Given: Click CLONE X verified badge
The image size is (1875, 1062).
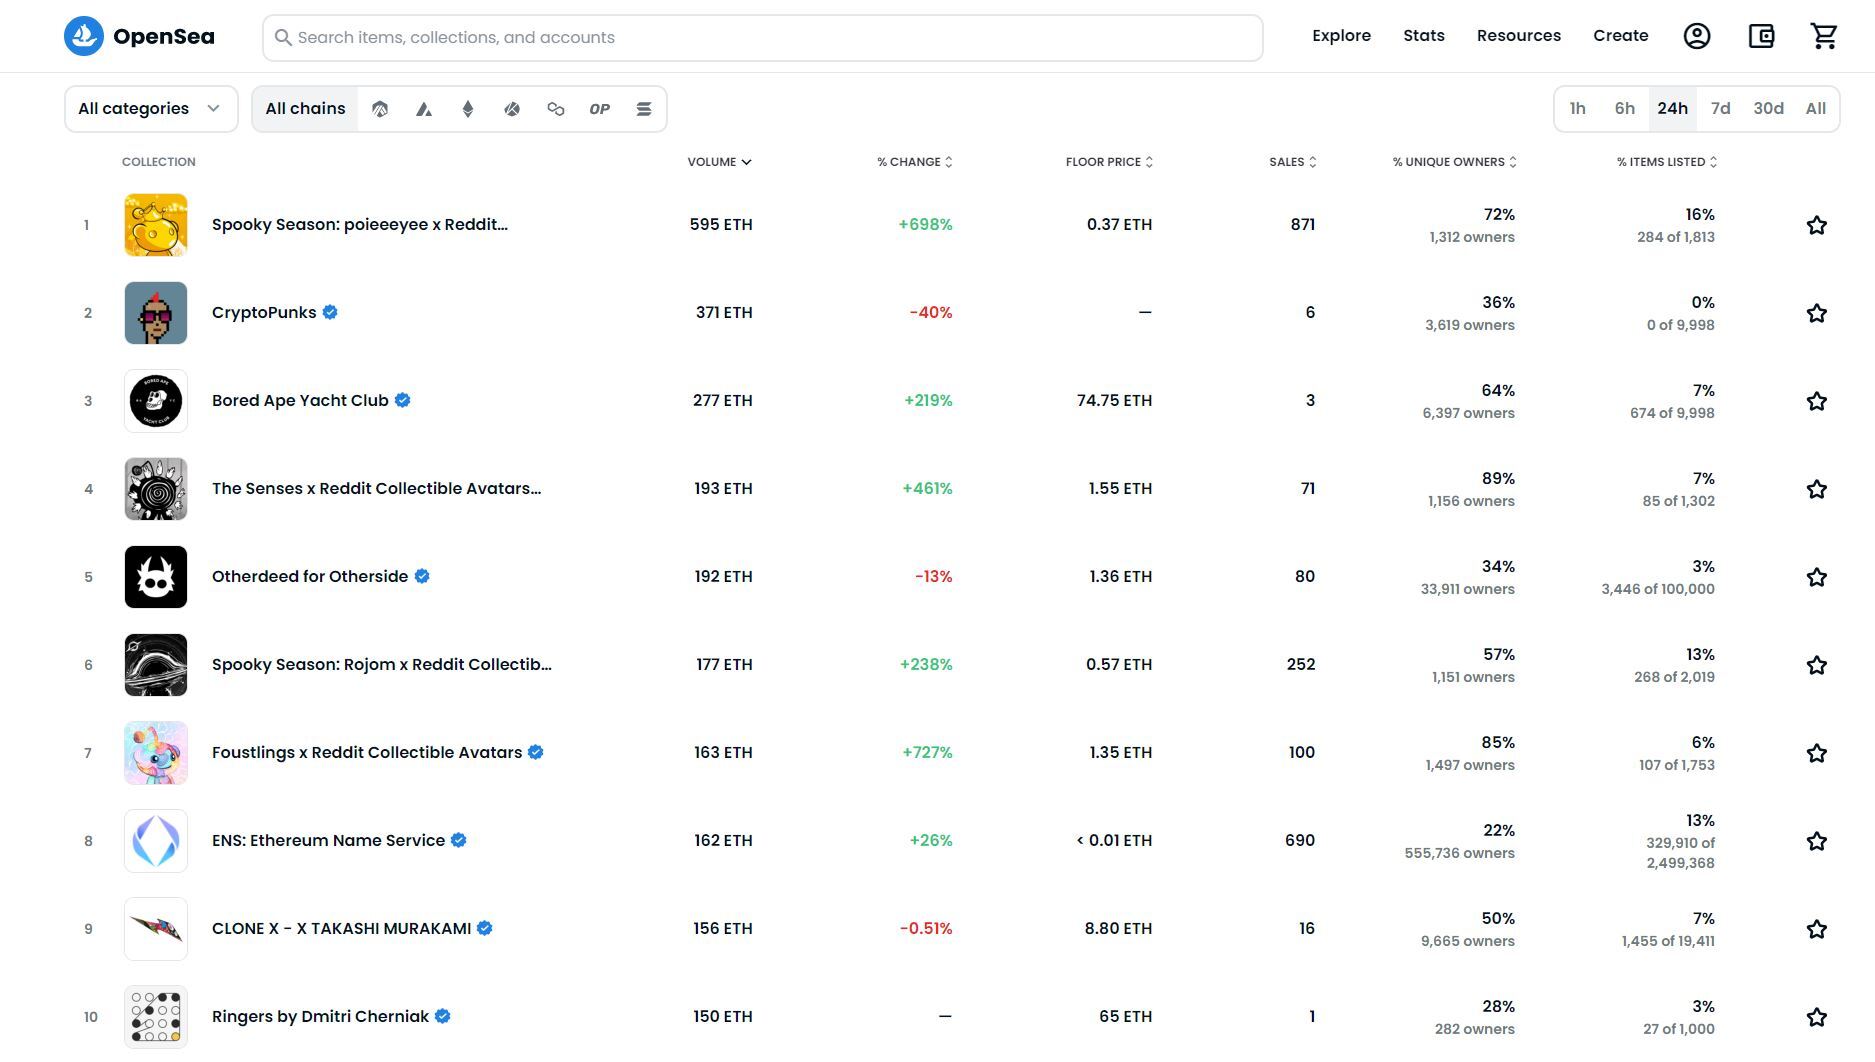Looking at the screenshot, I should (x=485, y=928).
